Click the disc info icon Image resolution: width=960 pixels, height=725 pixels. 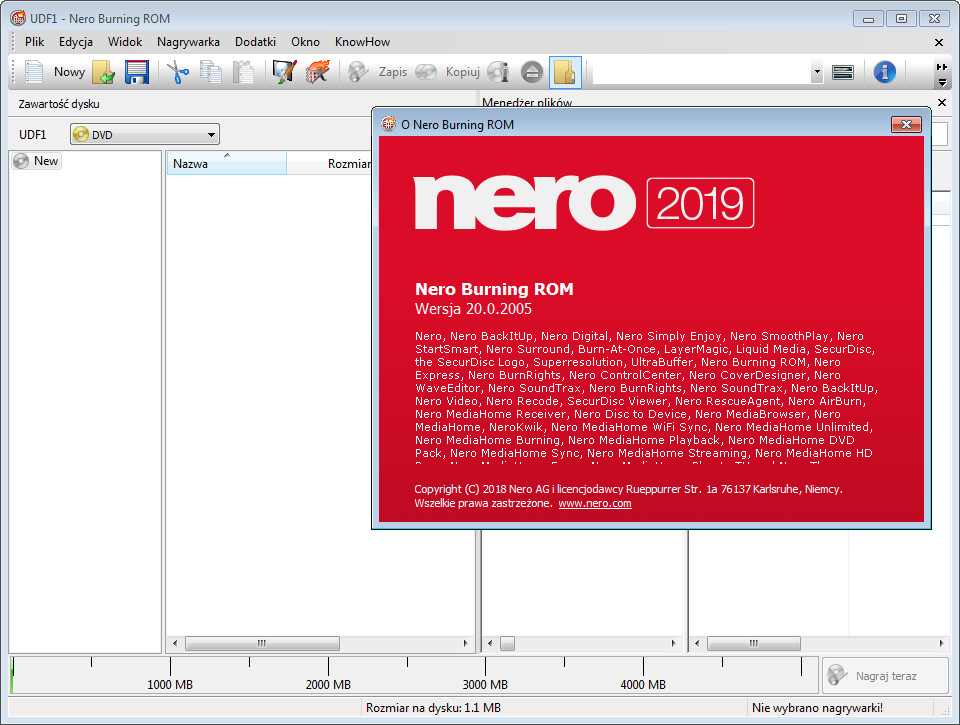[x=498, y=72]
